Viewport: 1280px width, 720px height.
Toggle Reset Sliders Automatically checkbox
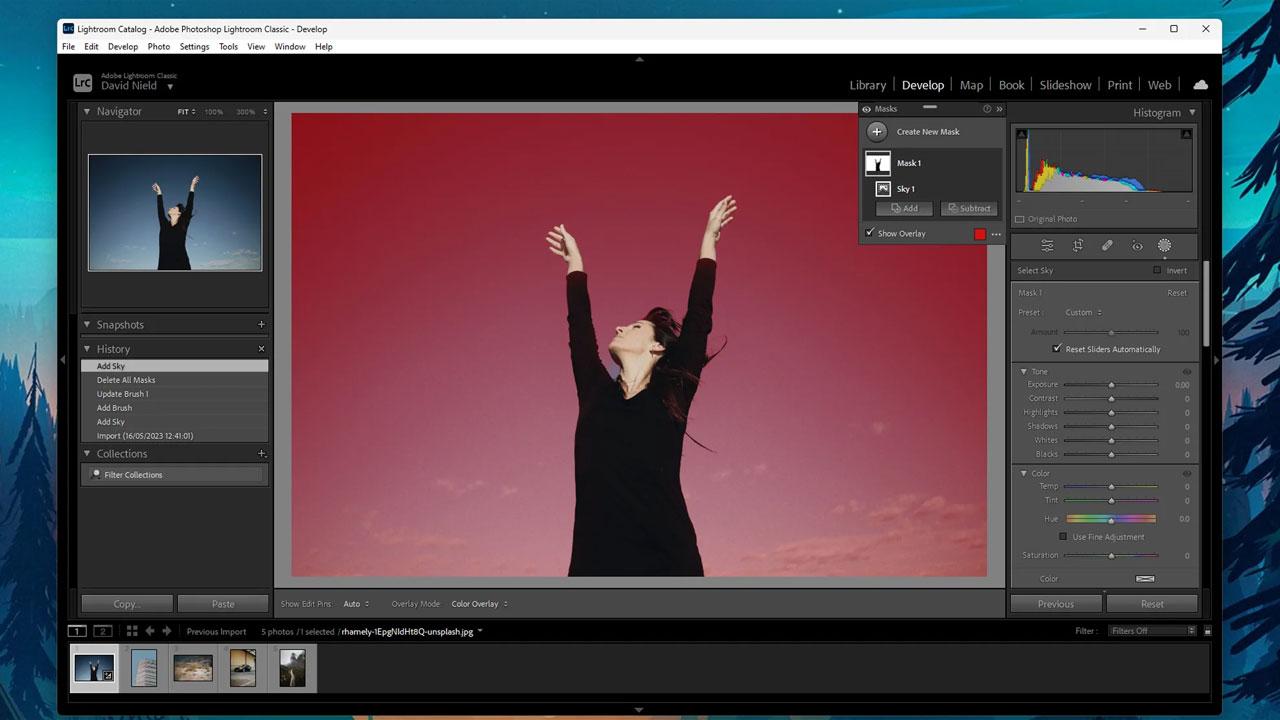click(1057, 349)
